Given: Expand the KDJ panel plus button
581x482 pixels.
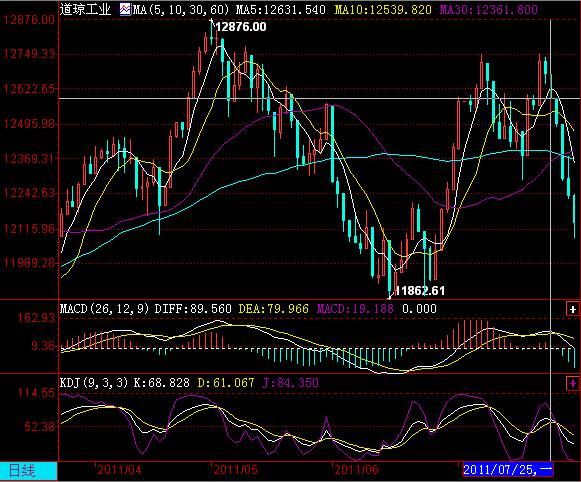Looking at the screenshot, I should pos(573,383).
